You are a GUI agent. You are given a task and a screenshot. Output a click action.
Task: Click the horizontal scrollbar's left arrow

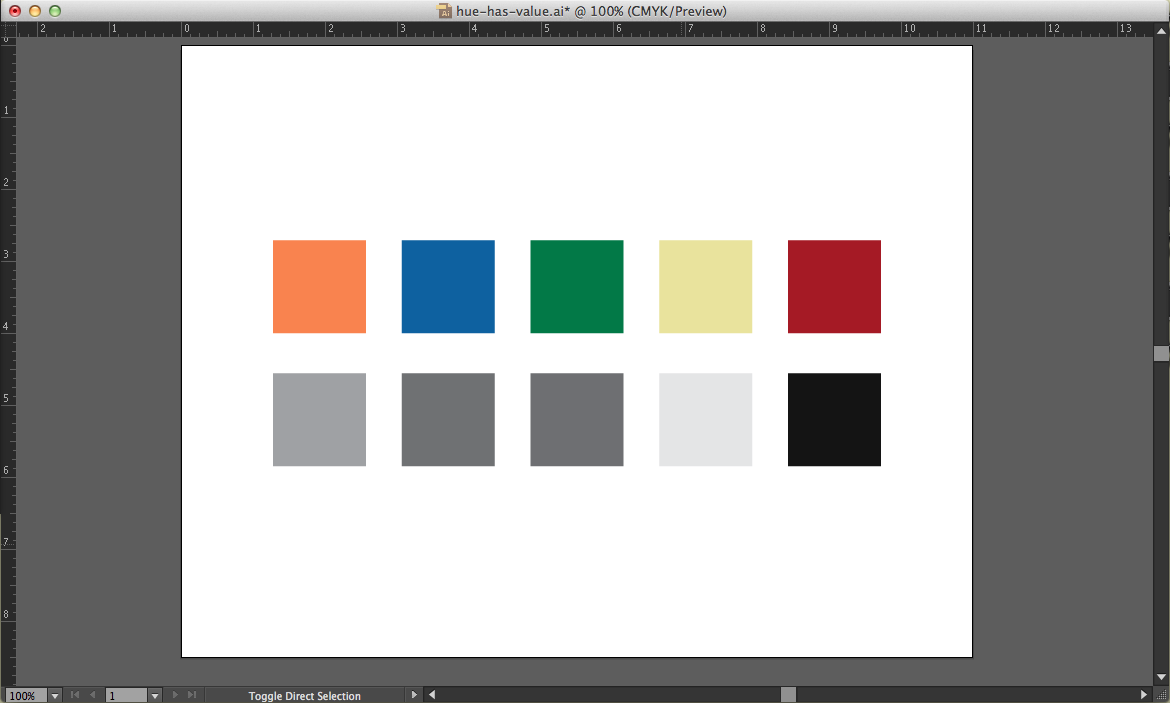point(432,695)
